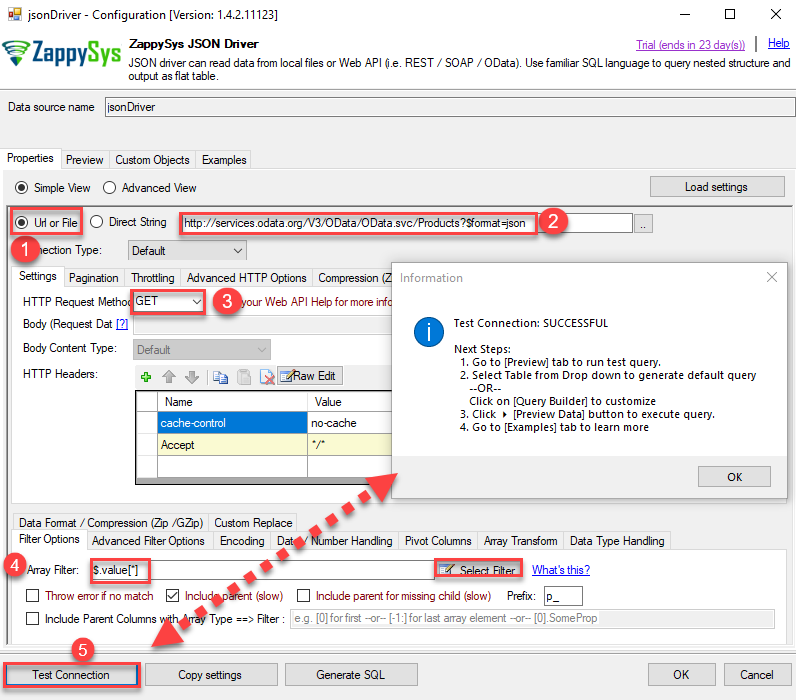Check Include parent for missing child
This screenshot has height=700, width=796.
tap(304, 595)
